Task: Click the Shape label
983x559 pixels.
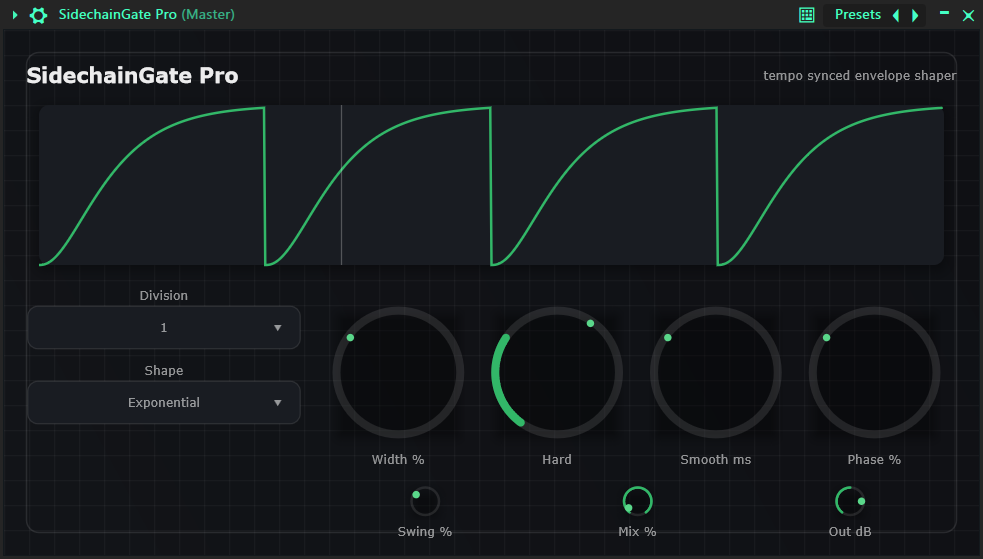Action: pyautogui.click(x=164, y=370)
